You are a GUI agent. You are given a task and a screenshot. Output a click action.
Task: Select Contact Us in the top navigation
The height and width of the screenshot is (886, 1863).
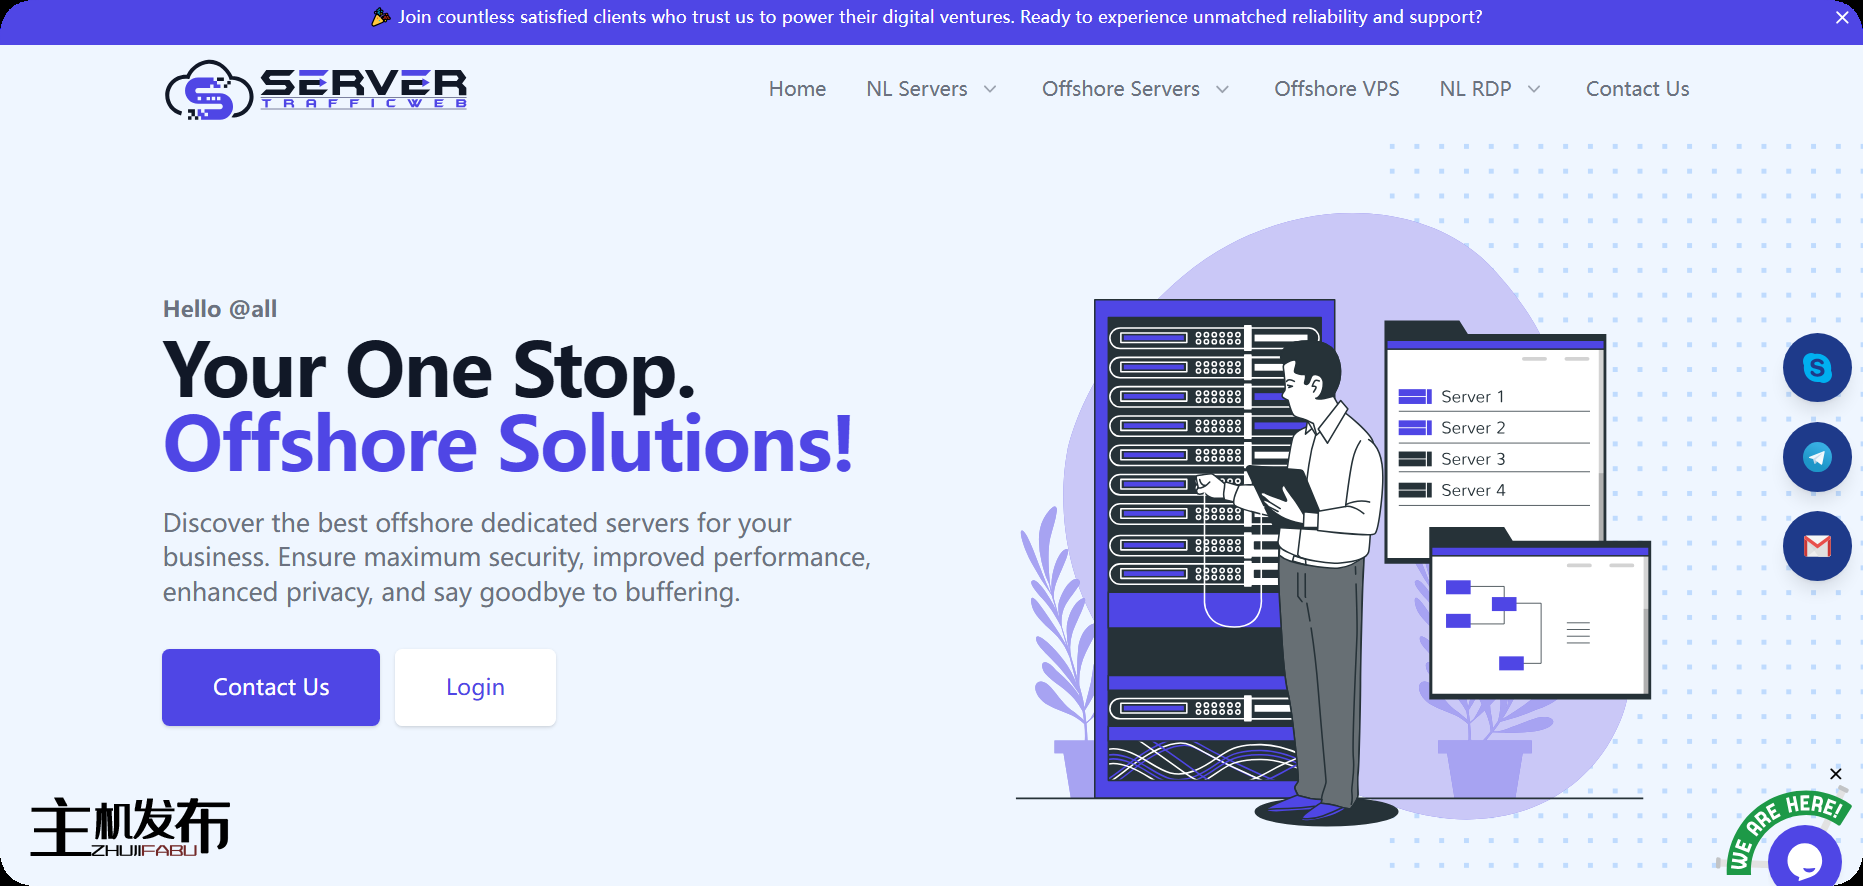click(1637, 89)
